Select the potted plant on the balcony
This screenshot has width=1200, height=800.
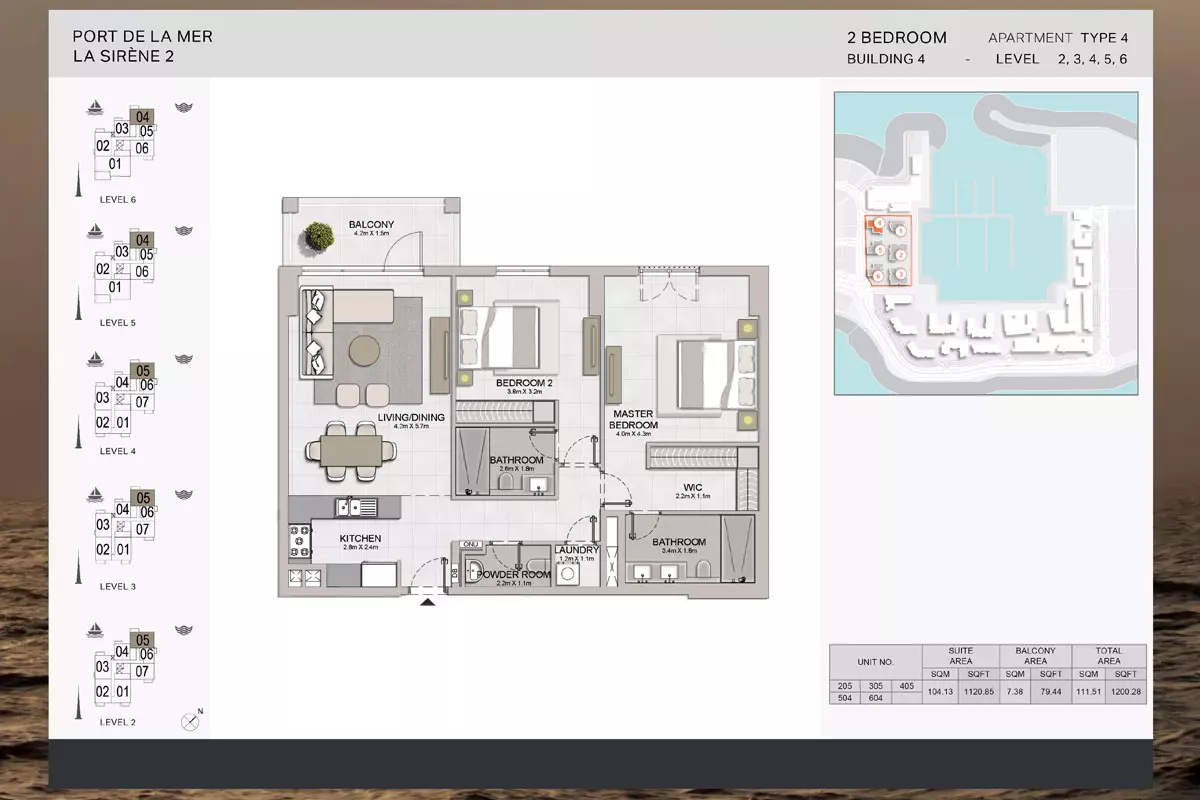320,236
